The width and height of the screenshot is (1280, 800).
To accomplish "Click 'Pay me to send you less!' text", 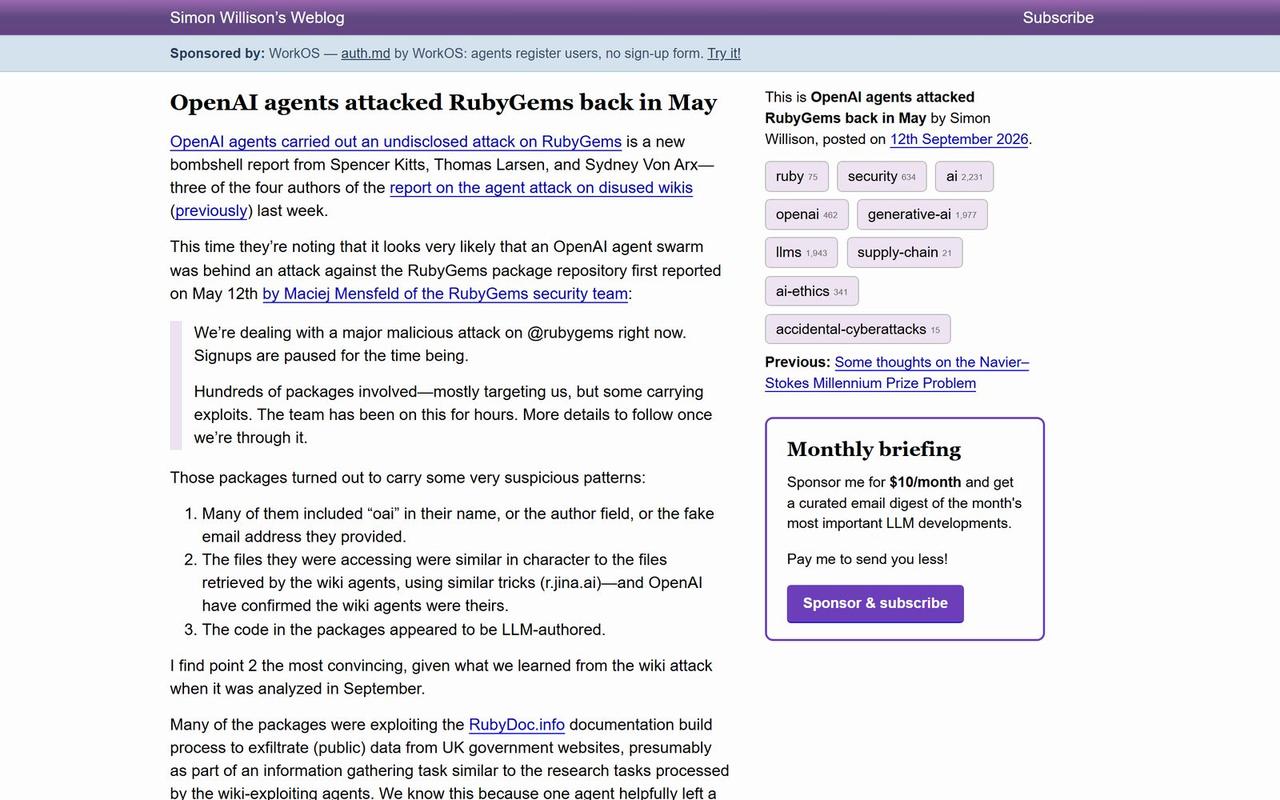I will [867, 559].
